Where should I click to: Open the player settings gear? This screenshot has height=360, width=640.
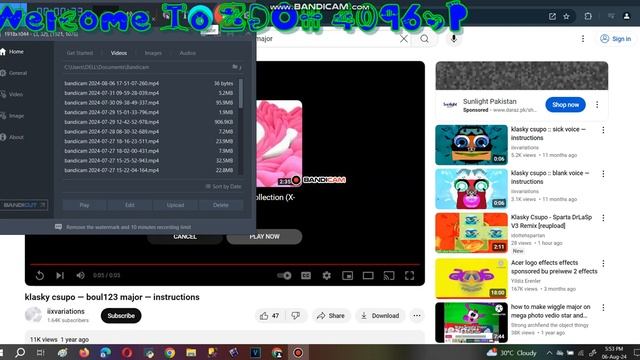(327, 276)
